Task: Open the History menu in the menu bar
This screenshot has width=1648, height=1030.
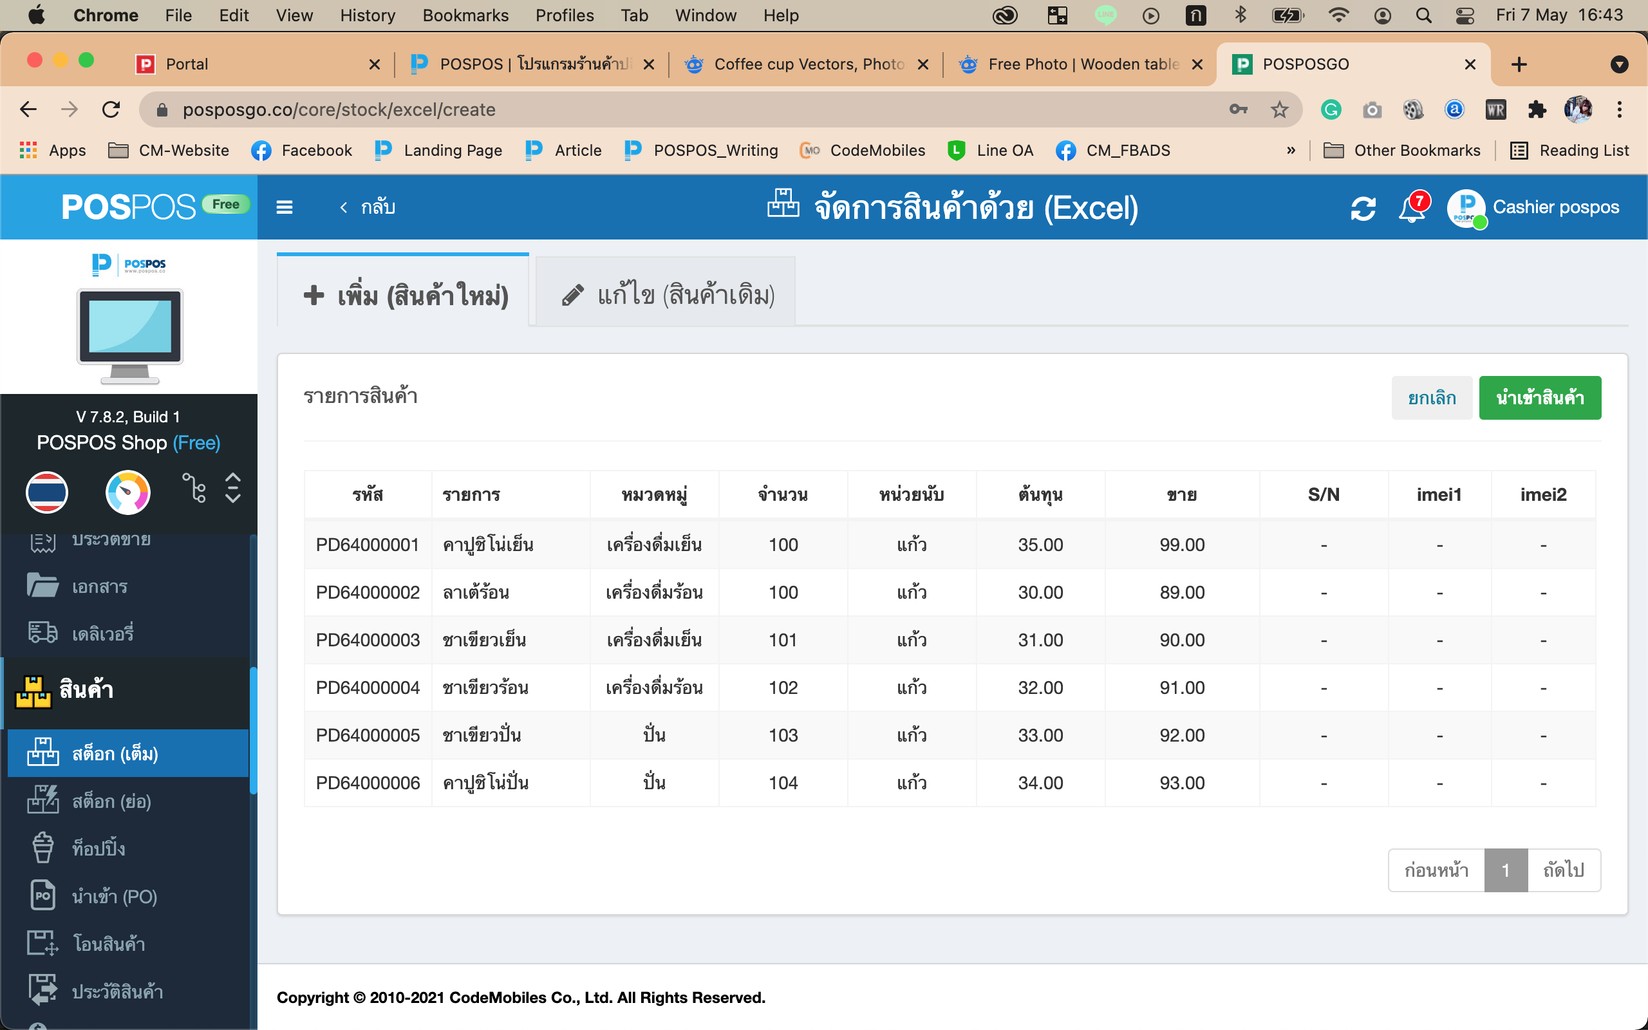Action: (367, 15)
